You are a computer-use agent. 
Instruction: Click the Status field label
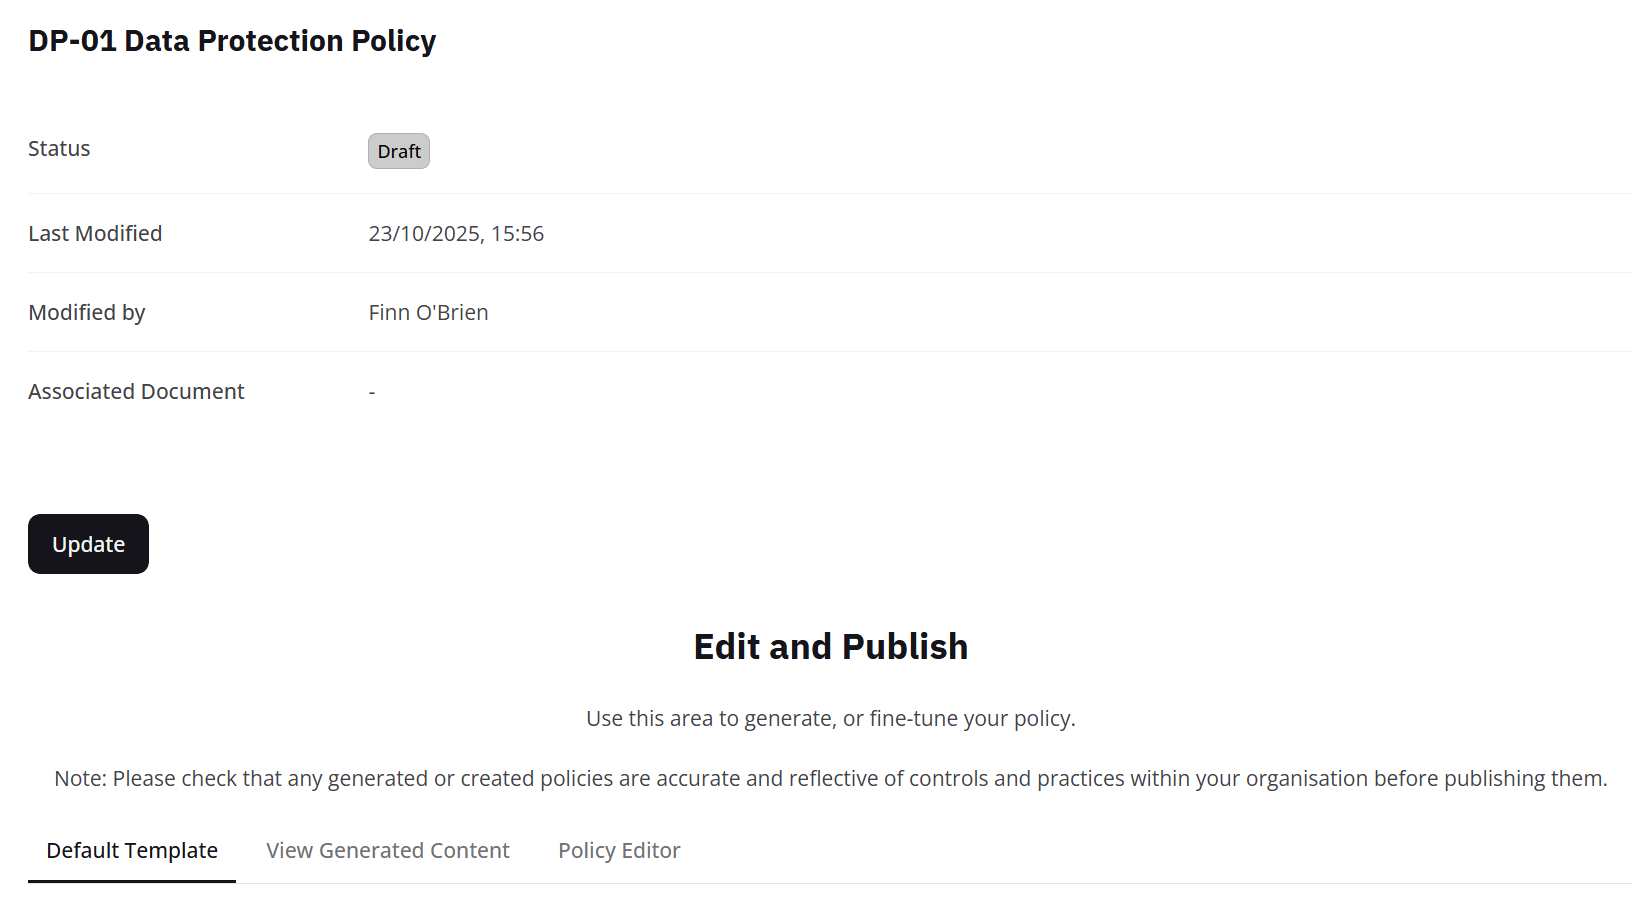[x=59, y=149]
